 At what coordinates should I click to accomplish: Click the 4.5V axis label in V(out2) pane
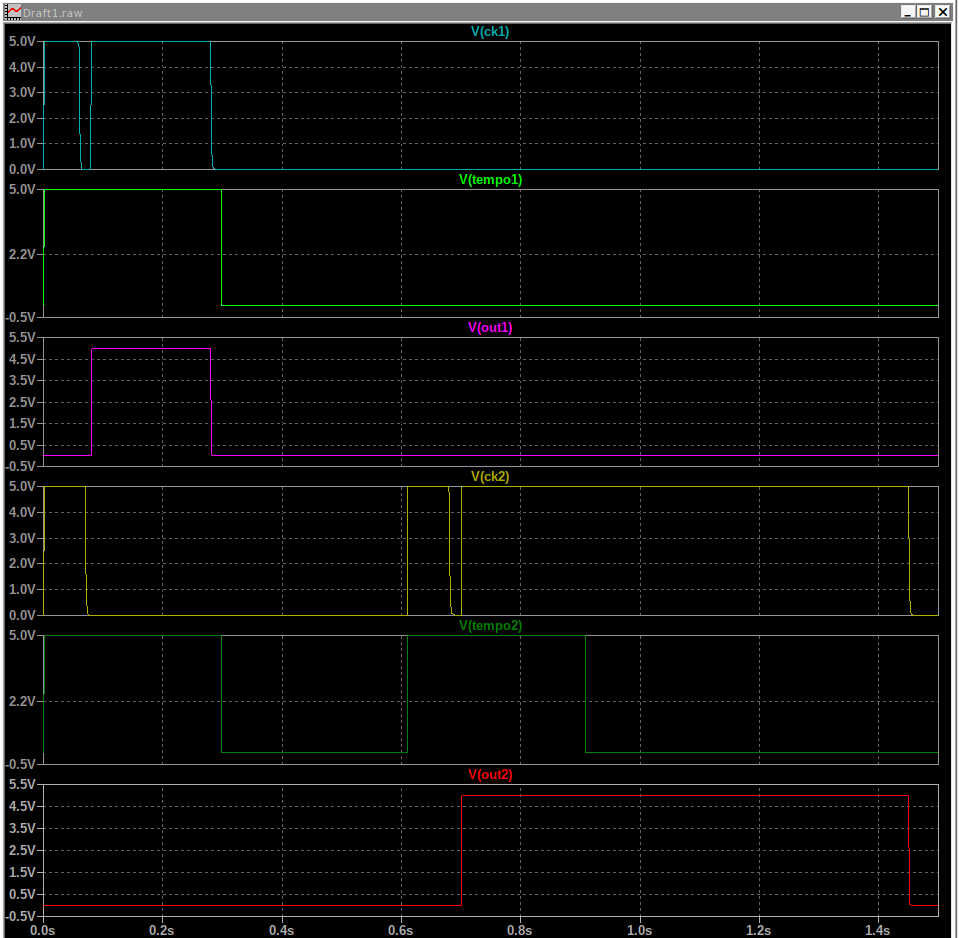(22, 806)
